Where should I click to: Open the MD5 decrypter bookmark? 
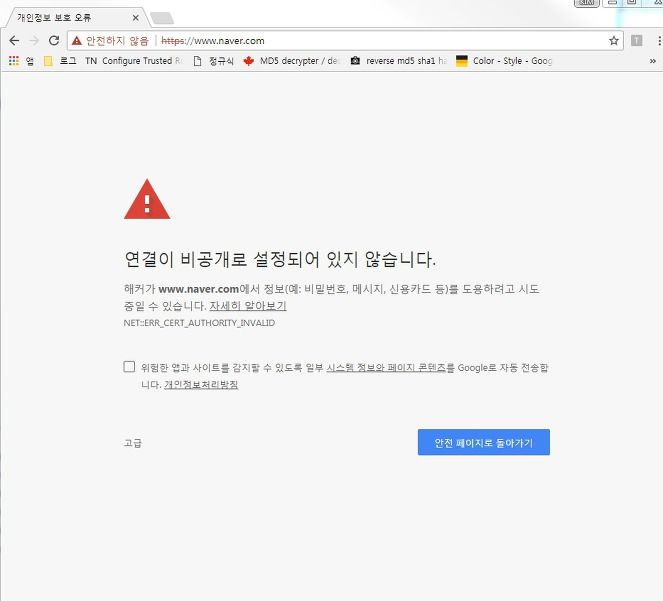click(x=292, y=61)
